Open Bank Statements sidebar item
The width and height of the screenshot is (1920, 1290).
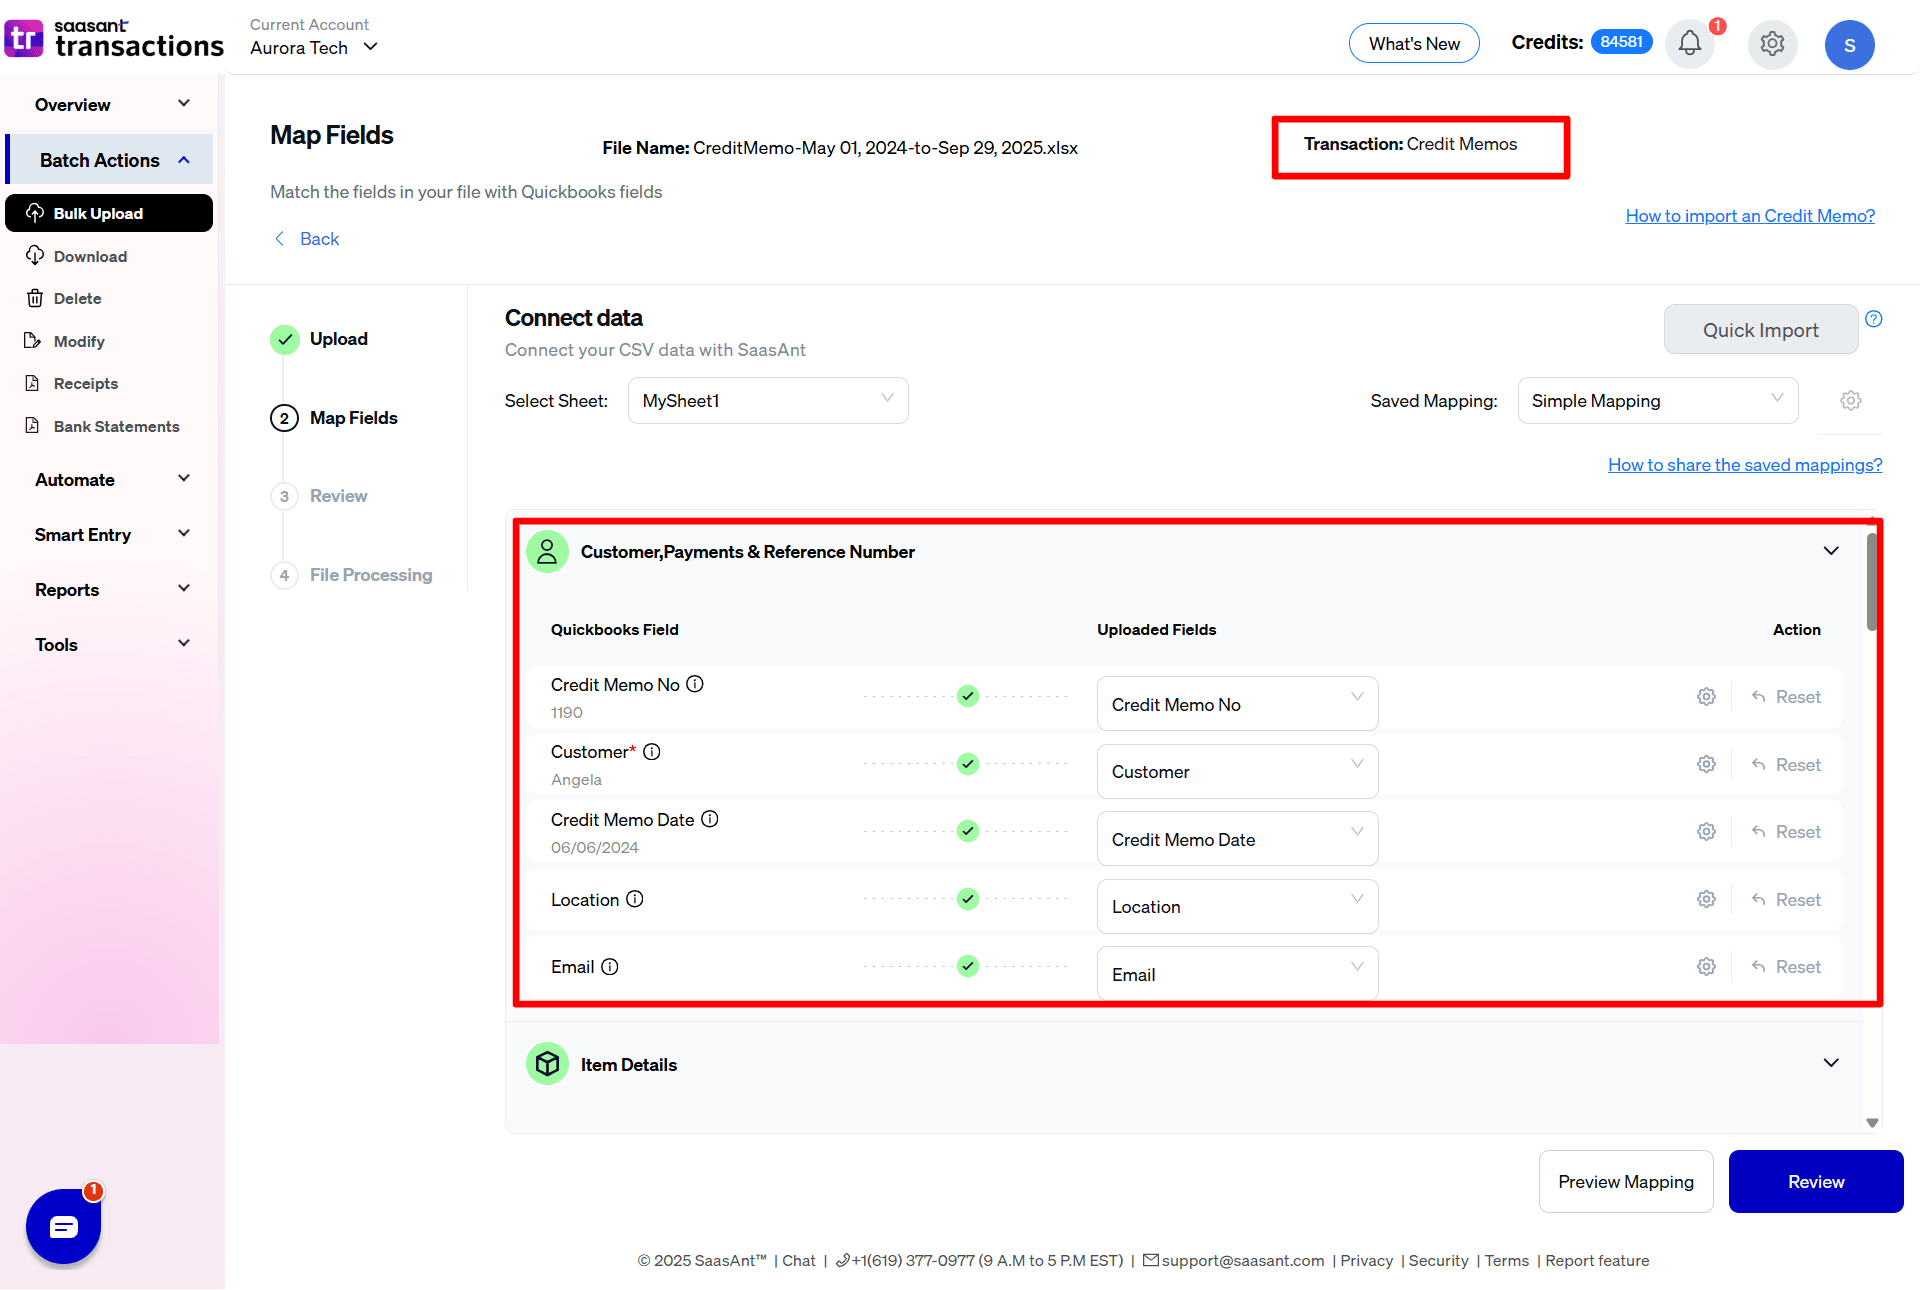(x=116, y=426)
